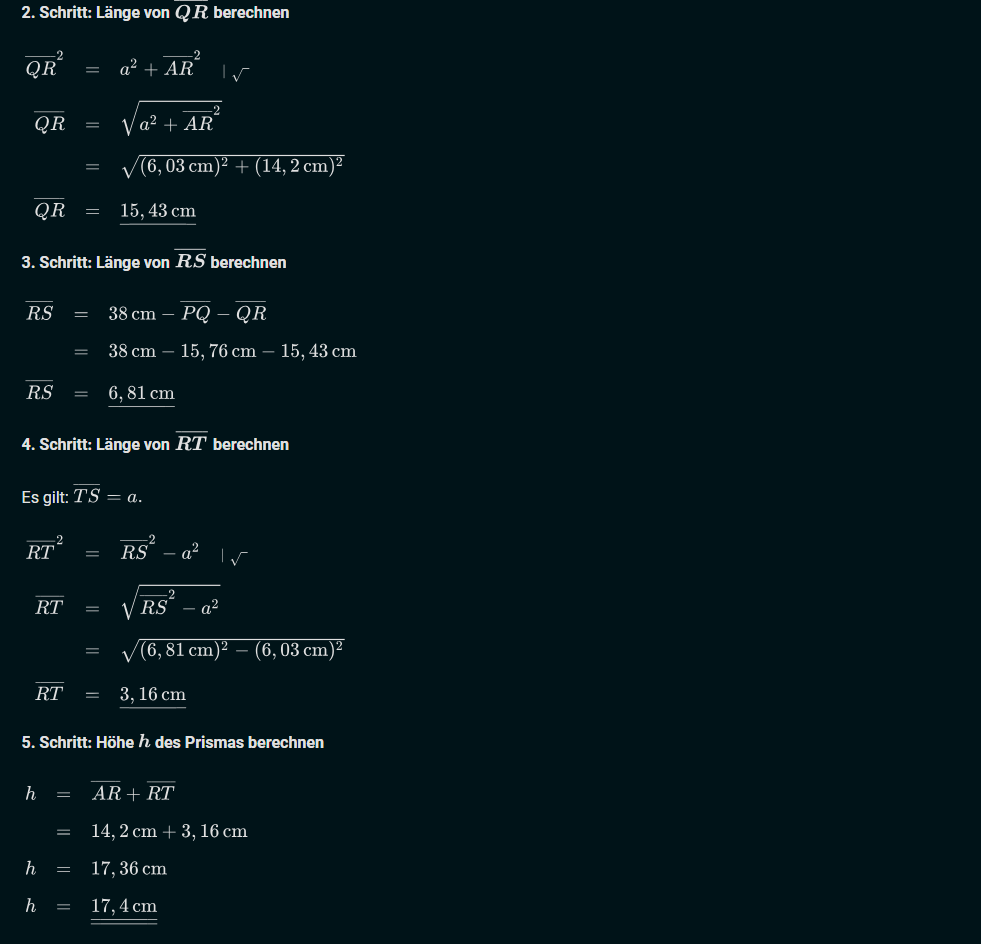Click the note "Es gilt: TS = a."

(82, 496)
